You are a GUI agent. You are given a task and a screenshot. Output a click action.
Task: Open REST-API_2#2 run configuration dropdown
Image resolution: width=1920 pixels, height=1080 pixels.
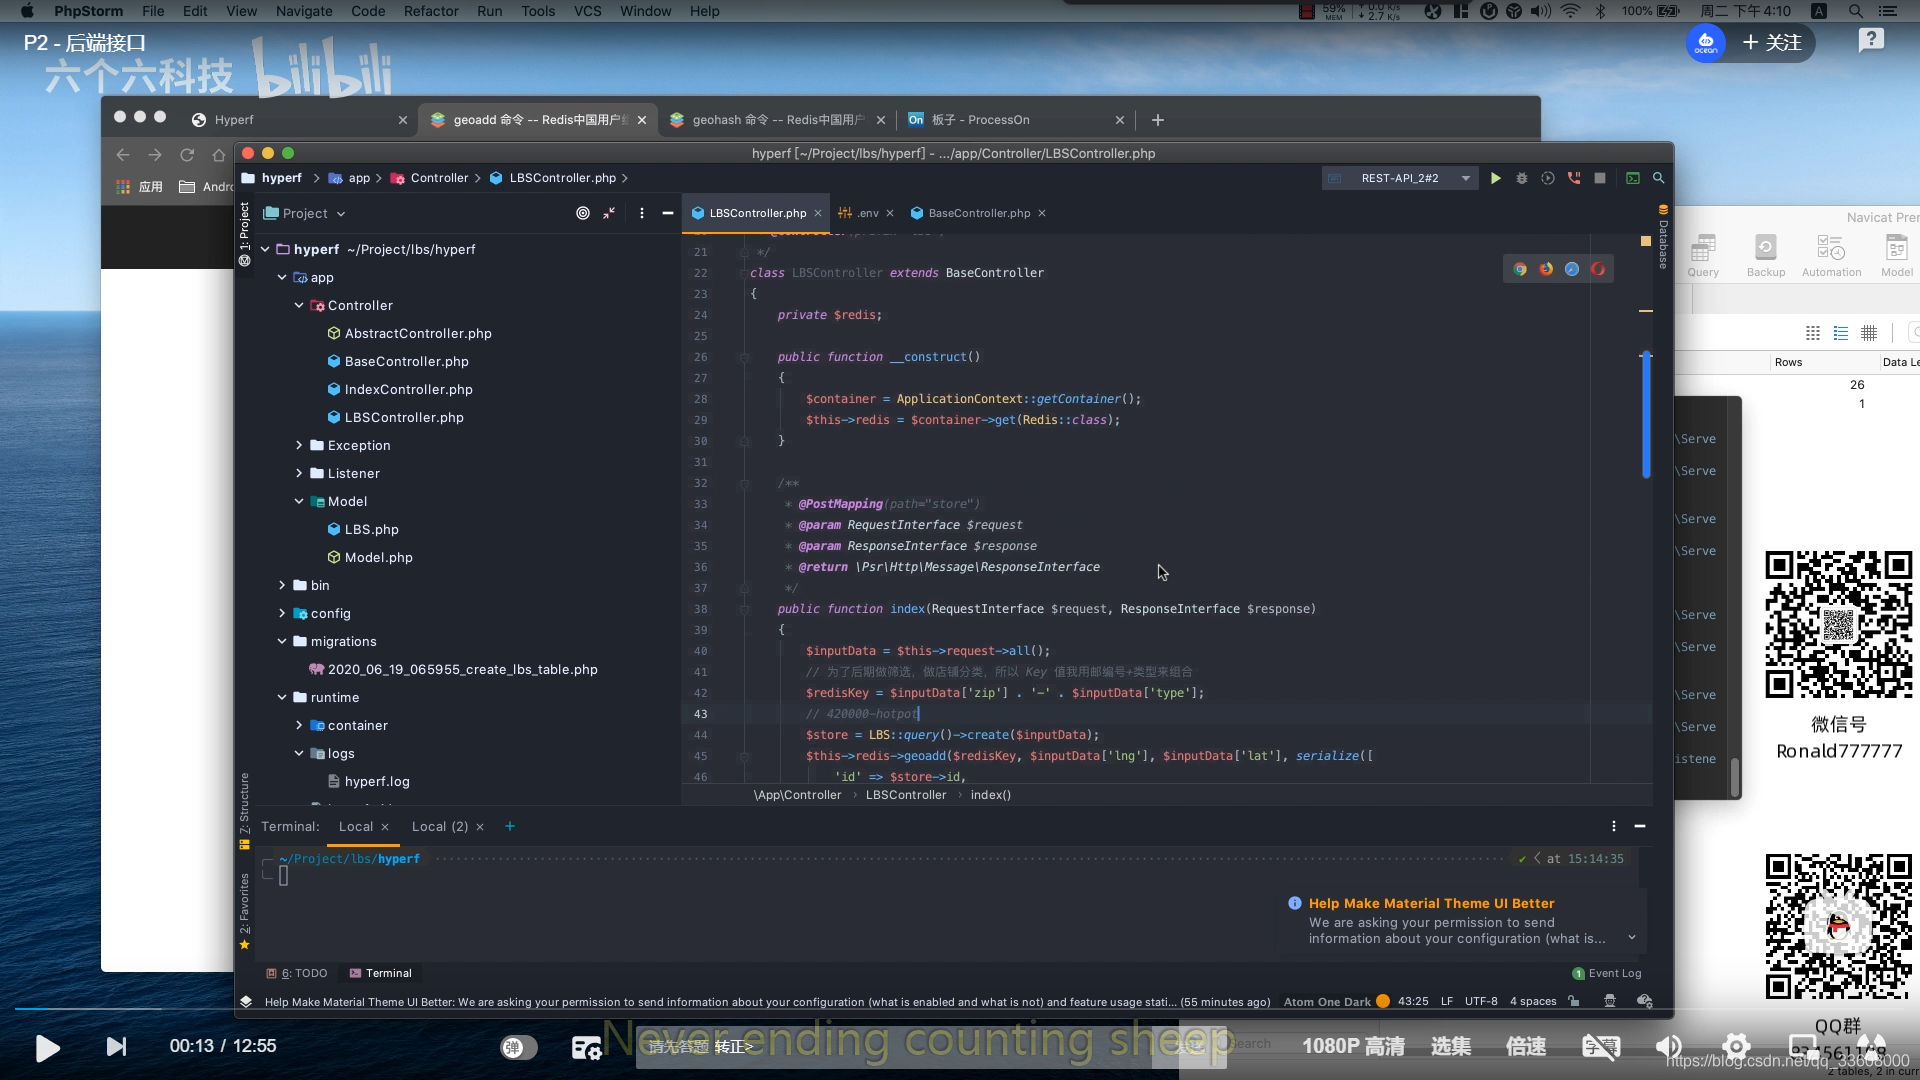tap(1466, 178)
